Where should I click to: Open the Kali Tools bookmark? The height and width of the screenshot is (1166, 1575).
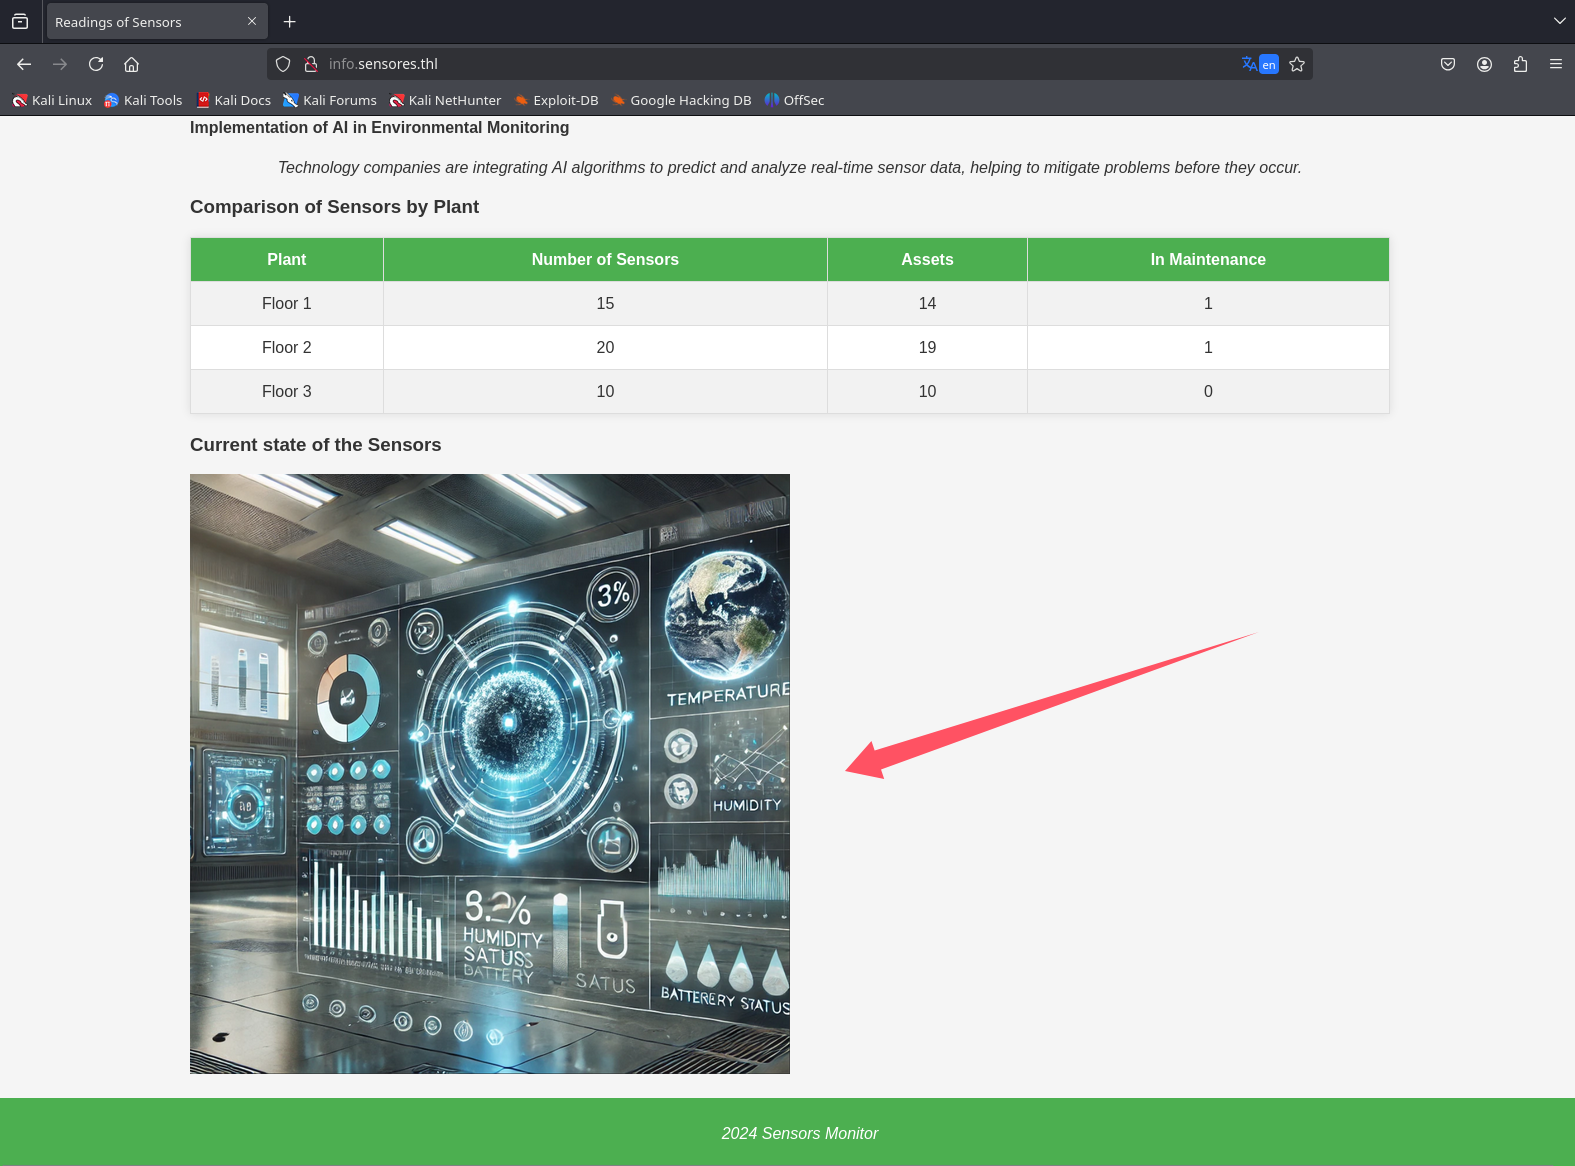pos(143,100)
